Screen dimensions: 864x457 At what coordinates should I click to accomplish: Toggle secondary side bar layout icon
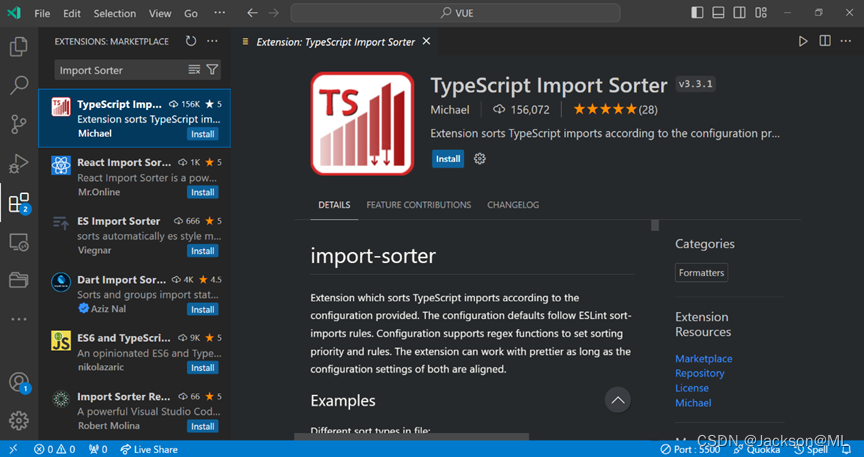(739, 13)
